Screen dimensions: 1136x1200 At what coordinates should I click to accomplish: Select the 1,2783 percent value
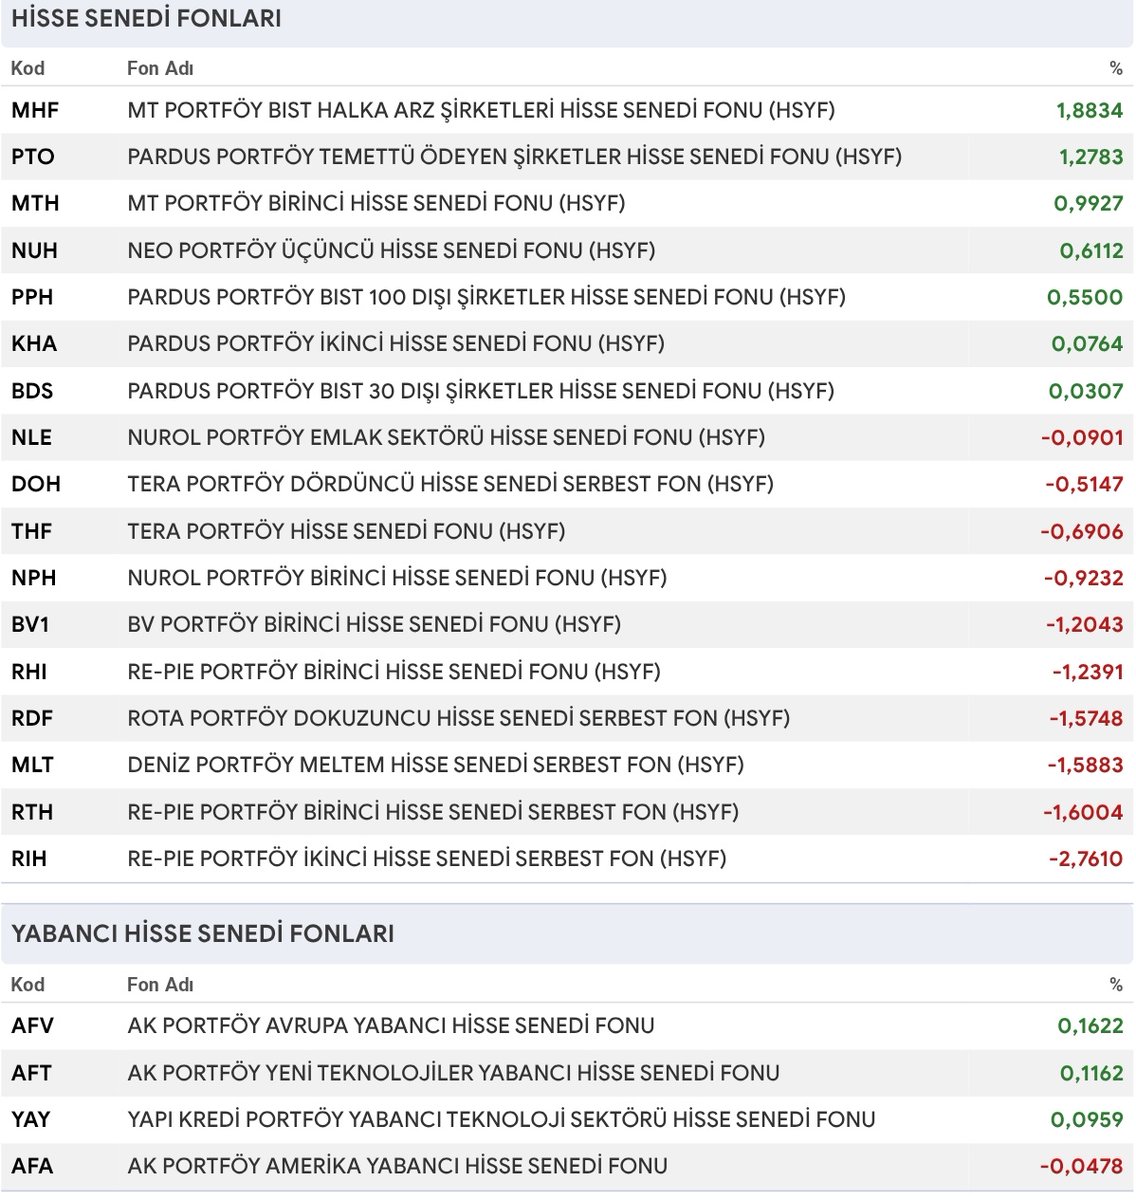click(x=1091, y=157)
